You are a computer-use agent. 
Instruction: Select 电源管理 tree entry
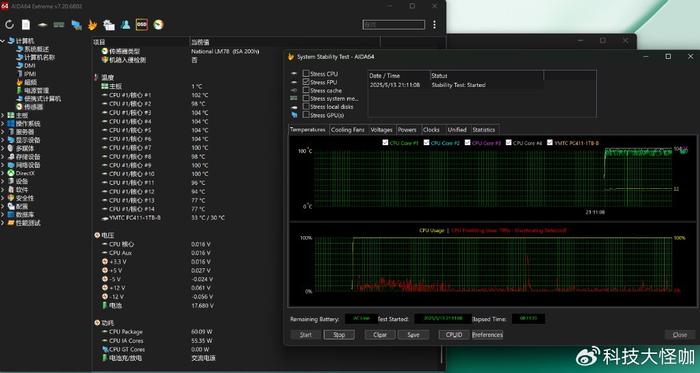click(x=36, y=90)
